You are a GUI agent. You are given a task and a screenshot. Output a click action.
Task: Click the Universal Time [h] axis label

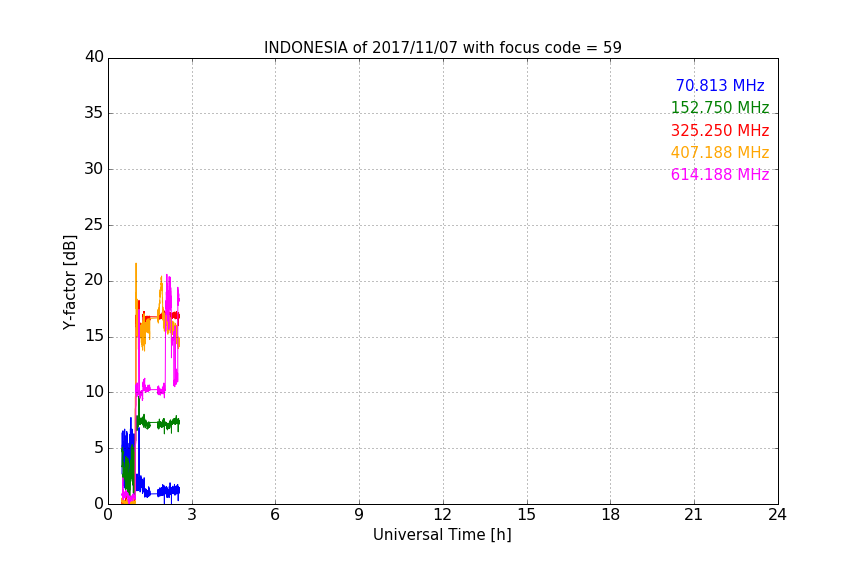tap(442, 535)
